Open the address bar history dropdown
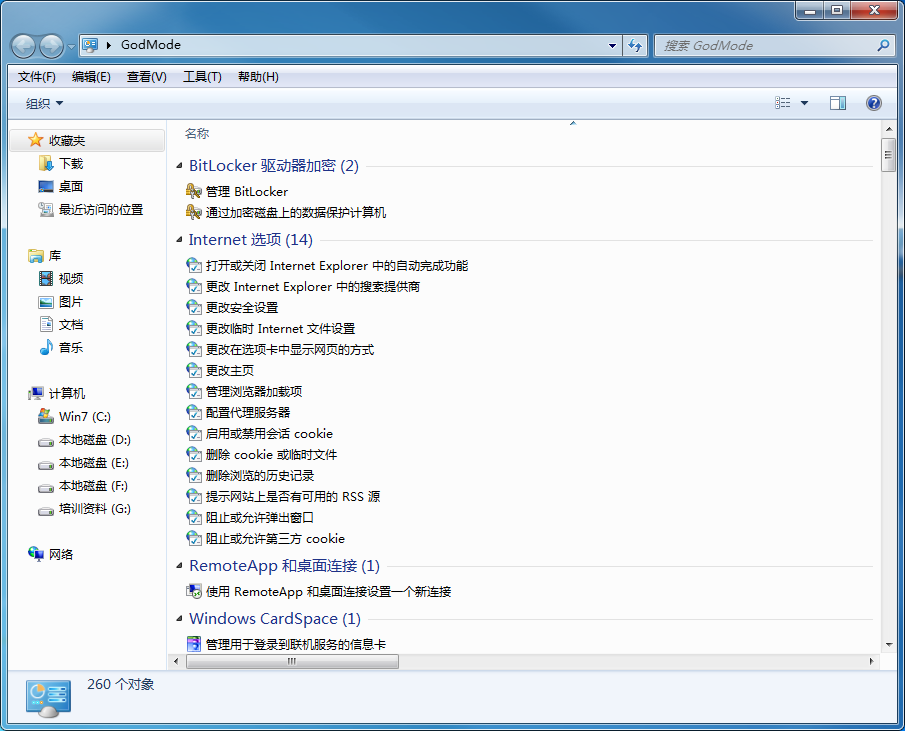 point(611,45)
